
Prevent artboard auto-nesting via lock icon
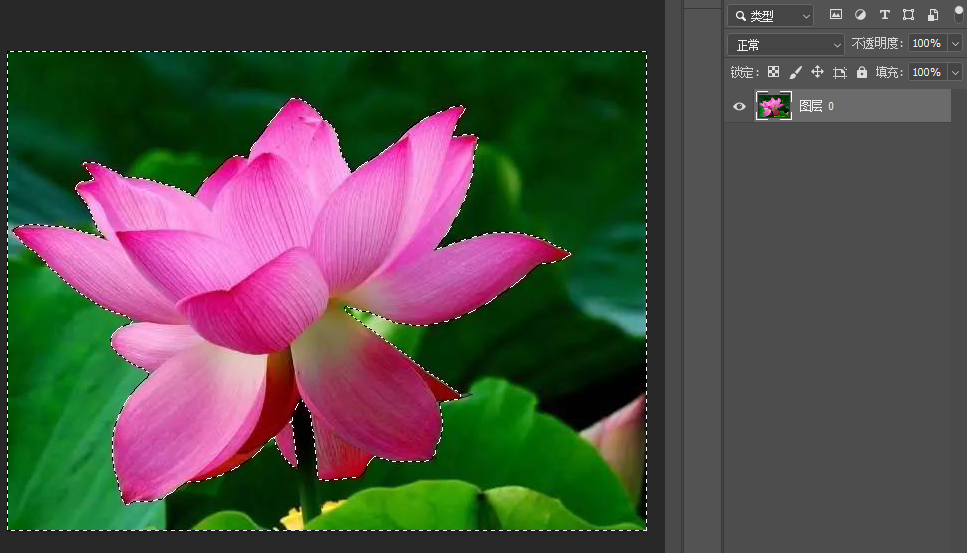coord(840,72)
